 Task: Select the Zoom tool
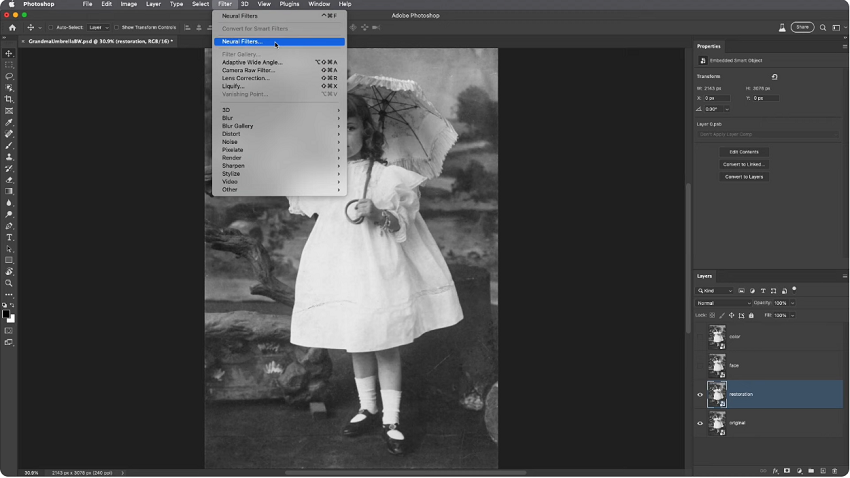click(9, 283)
